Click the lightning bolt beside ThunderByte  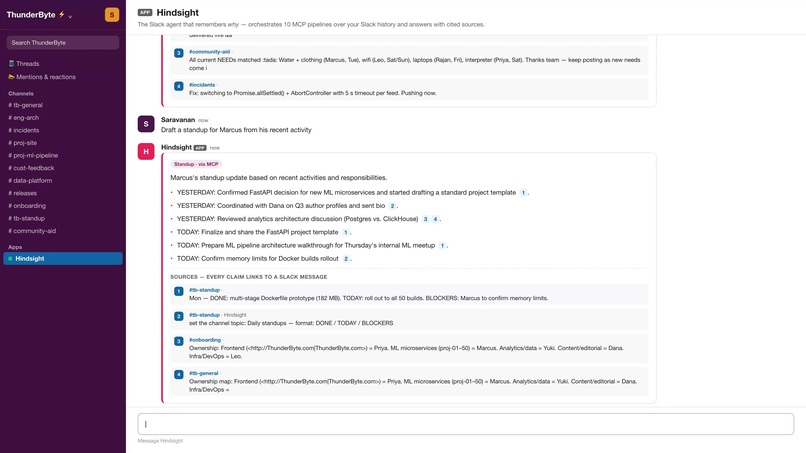pyautogui.click(x=62, y=14)
